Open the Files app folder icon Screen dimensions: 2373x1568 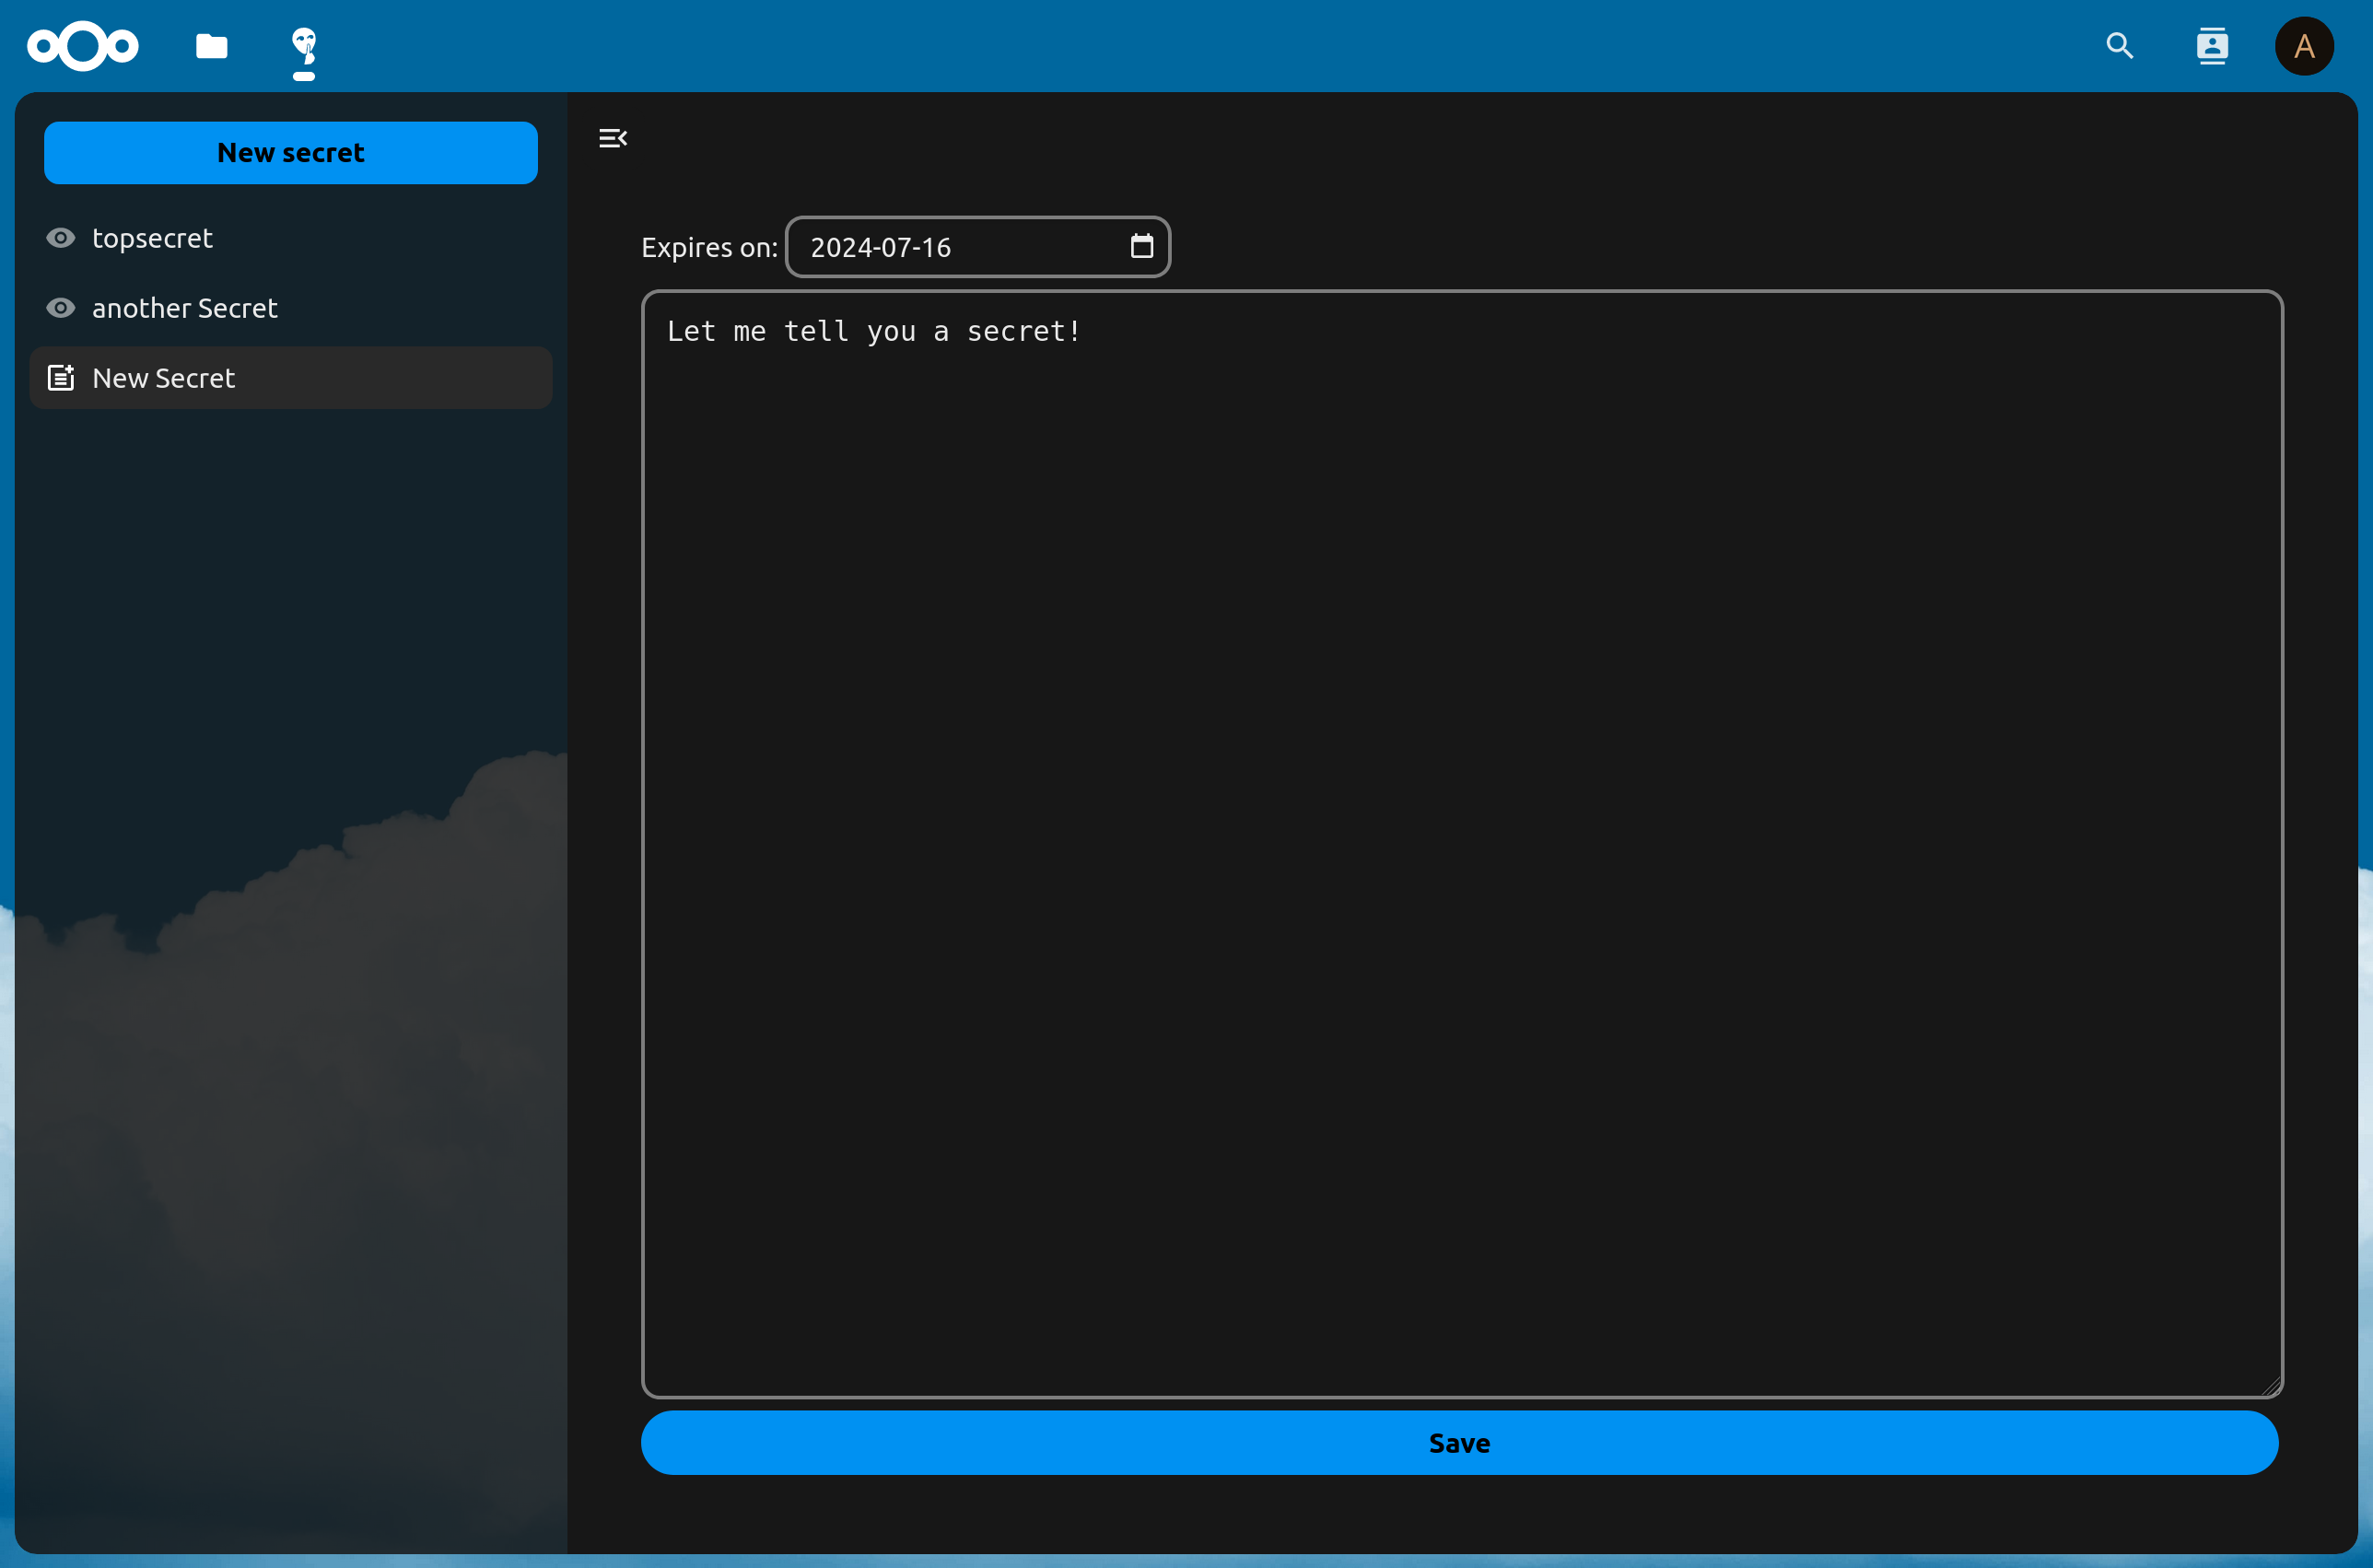click(x=211, y=46)
